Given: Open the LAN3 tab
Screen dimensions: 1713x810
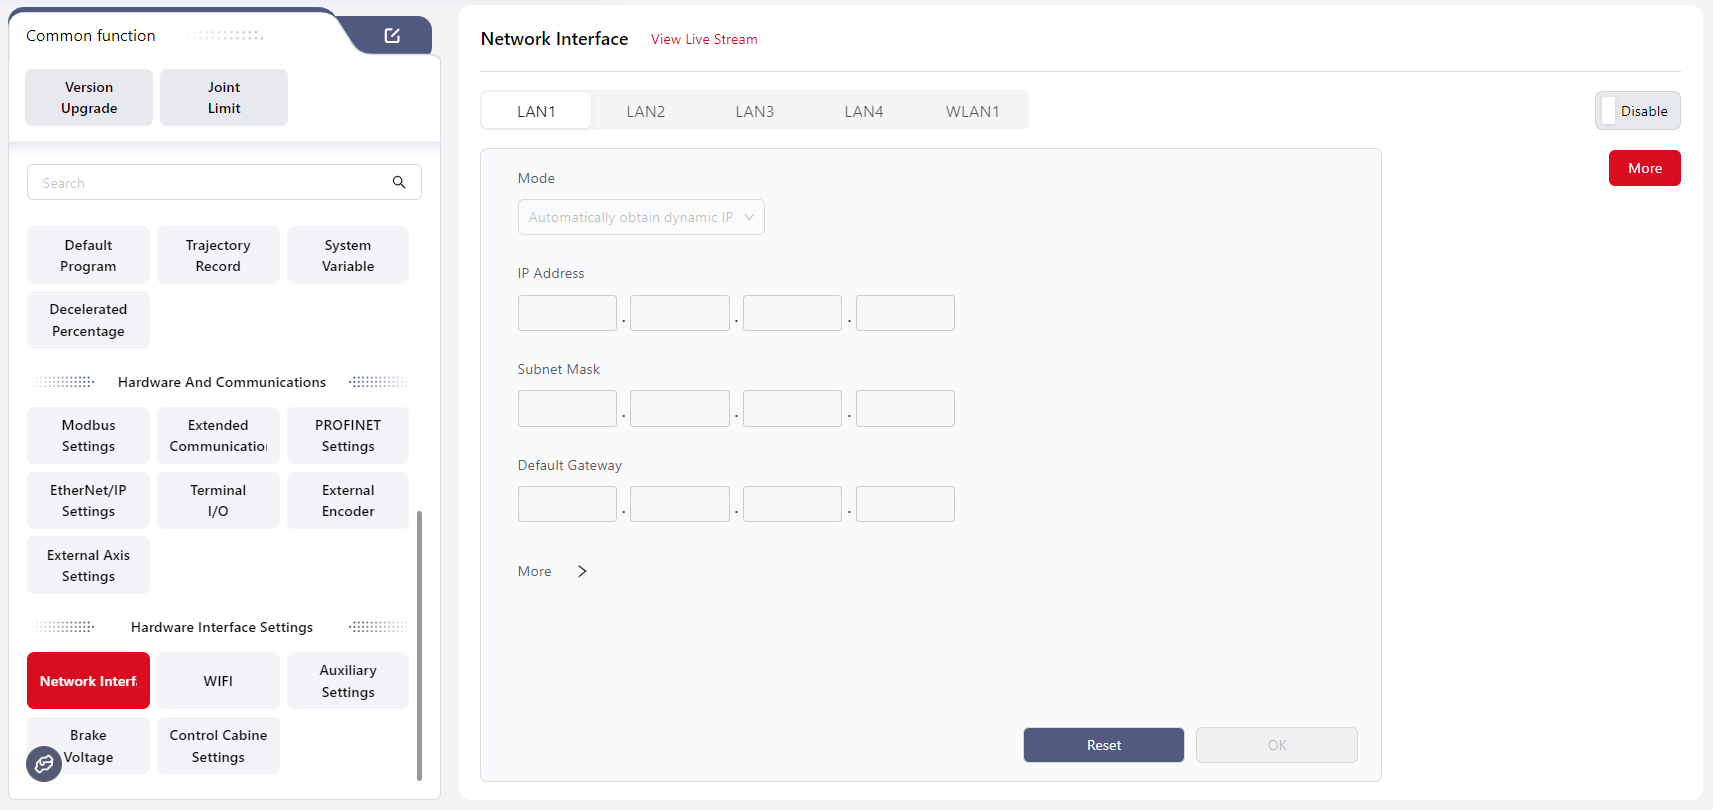Looking at the screenshot, I should (x=754, y=111).
